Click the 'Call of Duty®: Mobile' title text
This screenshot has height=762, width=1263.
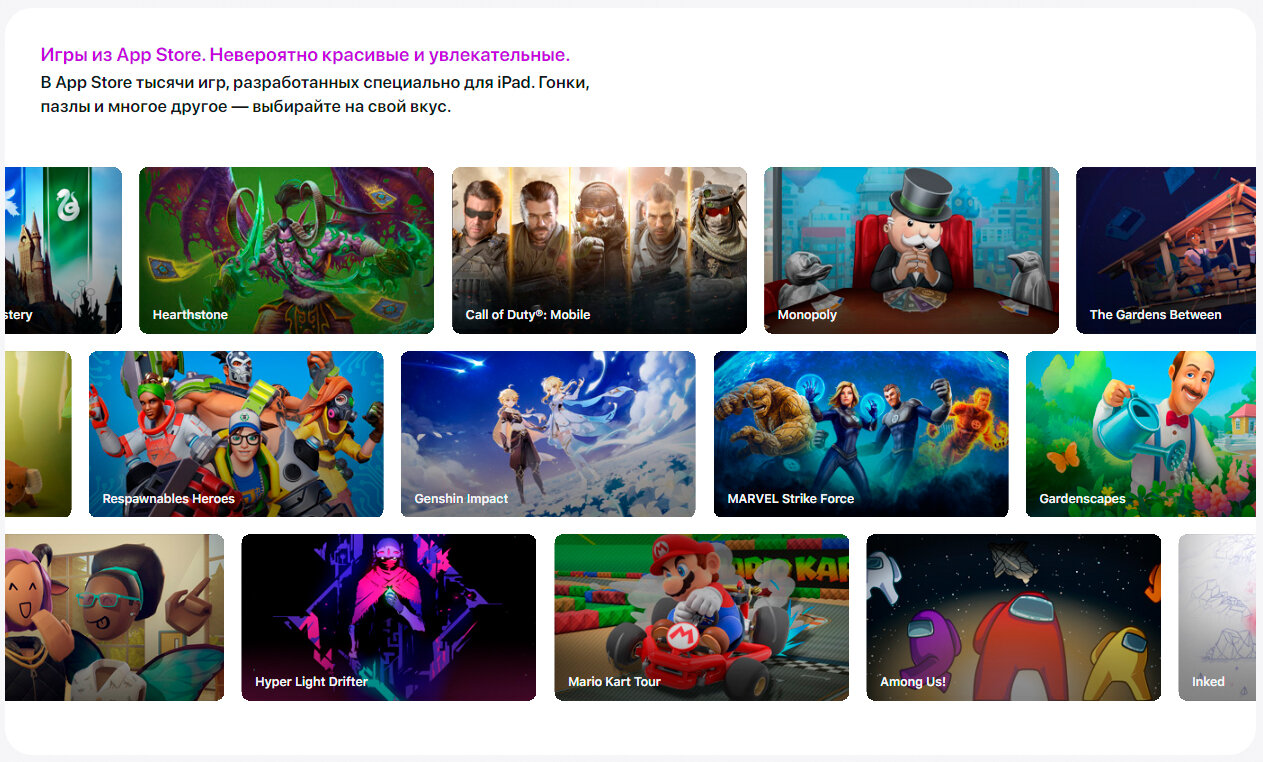coord(528,315)
